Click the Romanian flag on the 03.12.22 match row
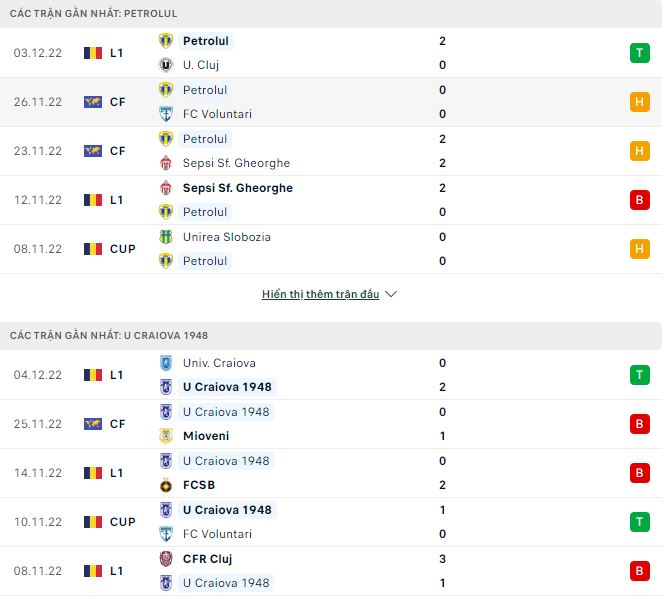This screenshot has height=599, width=666. pos(93,53)
